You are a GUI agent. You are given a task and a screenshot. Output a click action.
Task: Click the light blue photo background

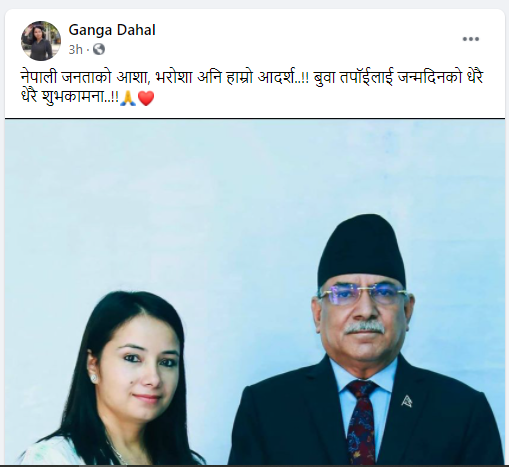(167, 200)
